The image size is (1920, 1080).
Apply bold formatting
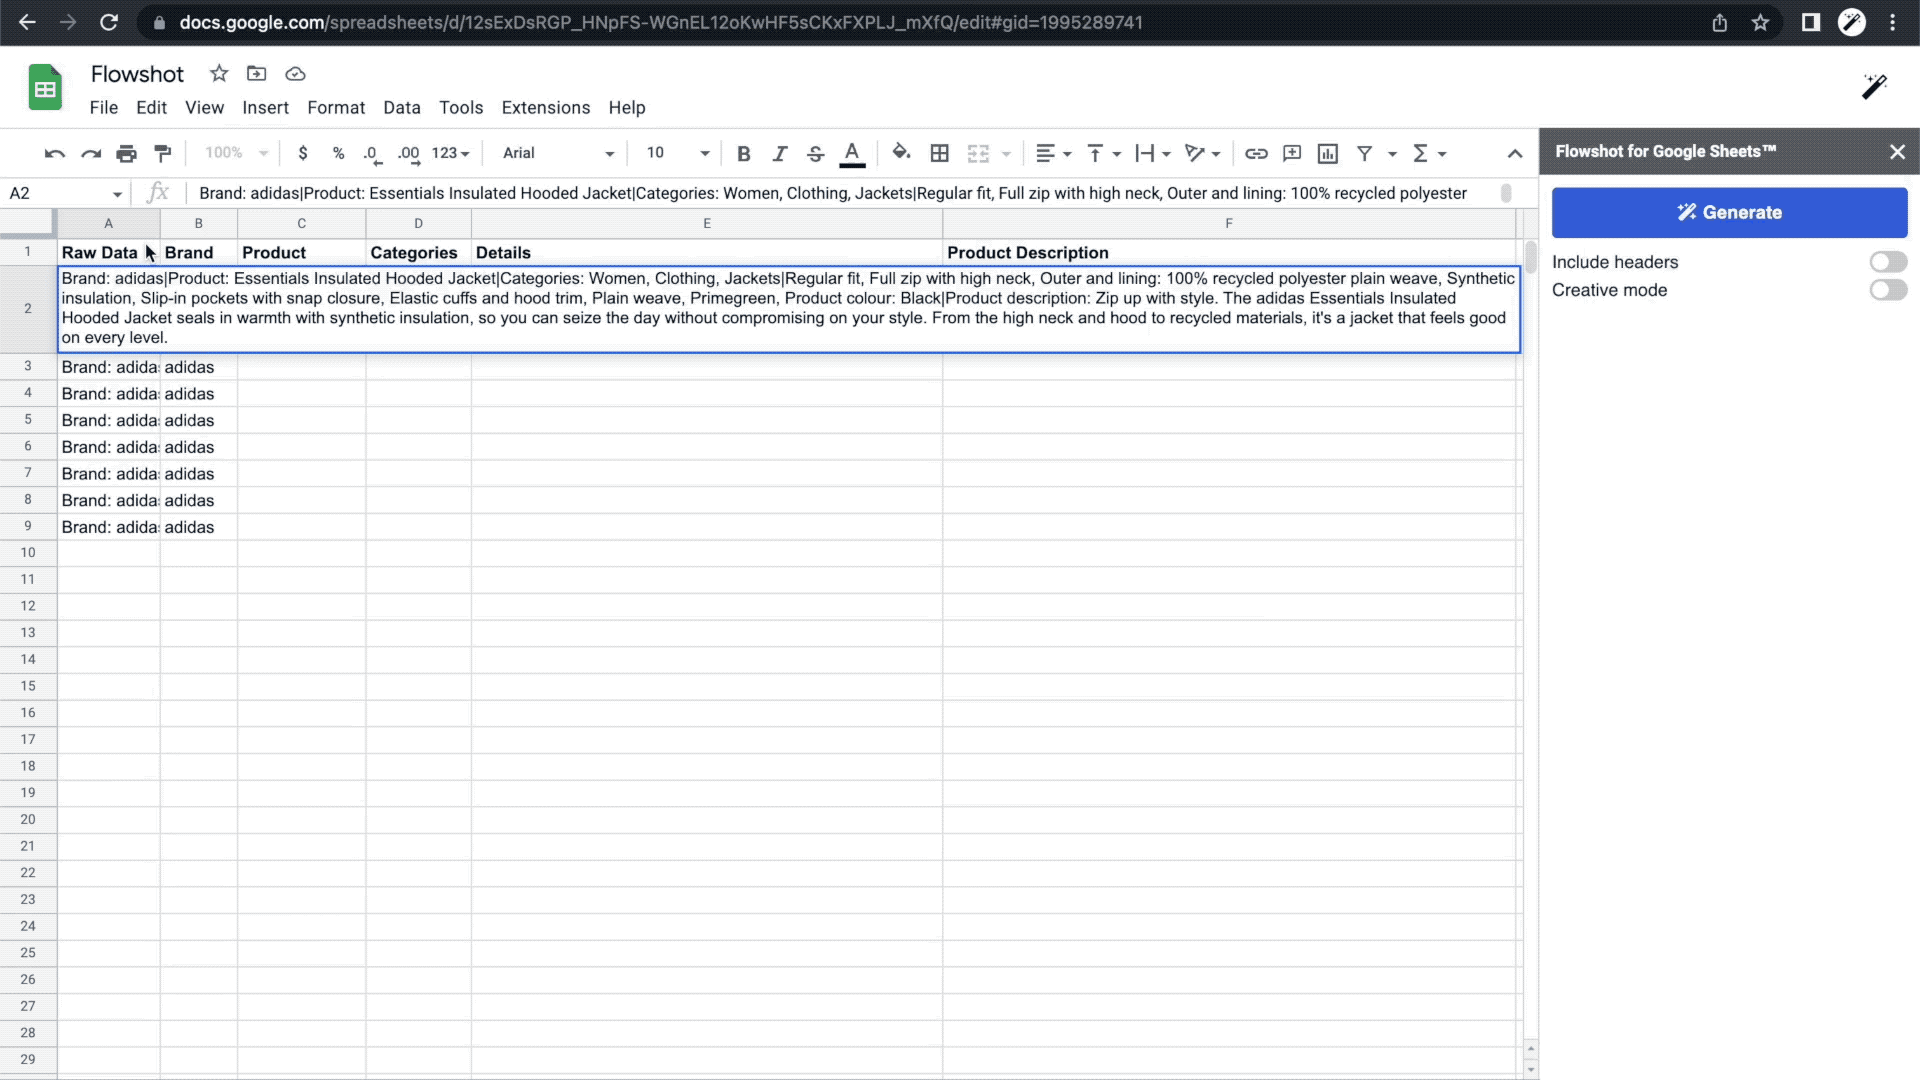743,153
